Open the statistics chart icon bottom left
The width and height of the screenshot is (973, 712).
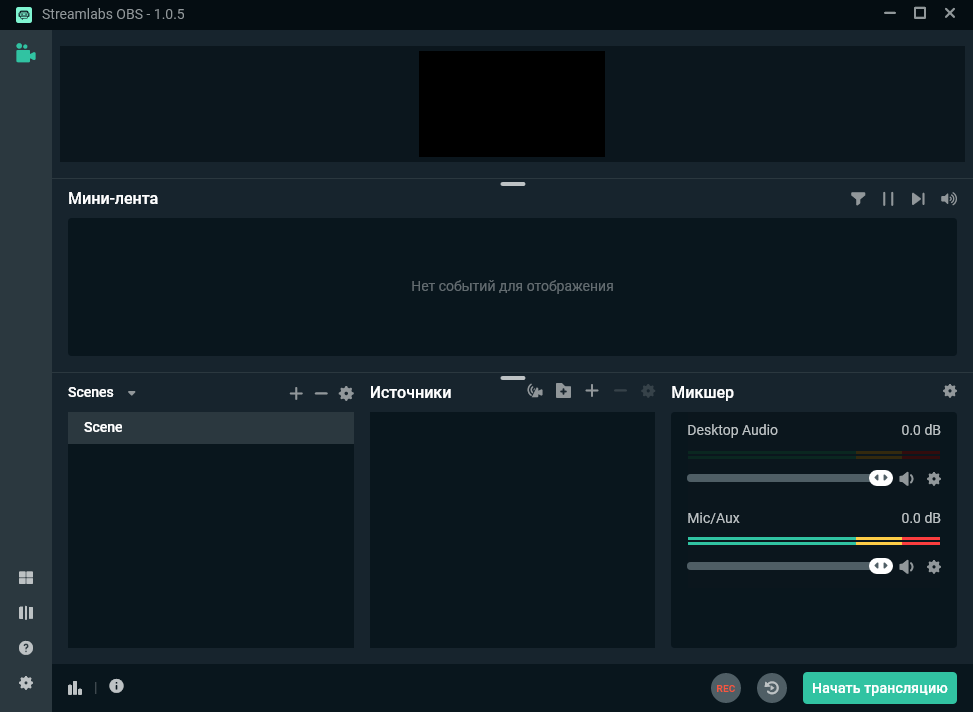pos(75,687)
